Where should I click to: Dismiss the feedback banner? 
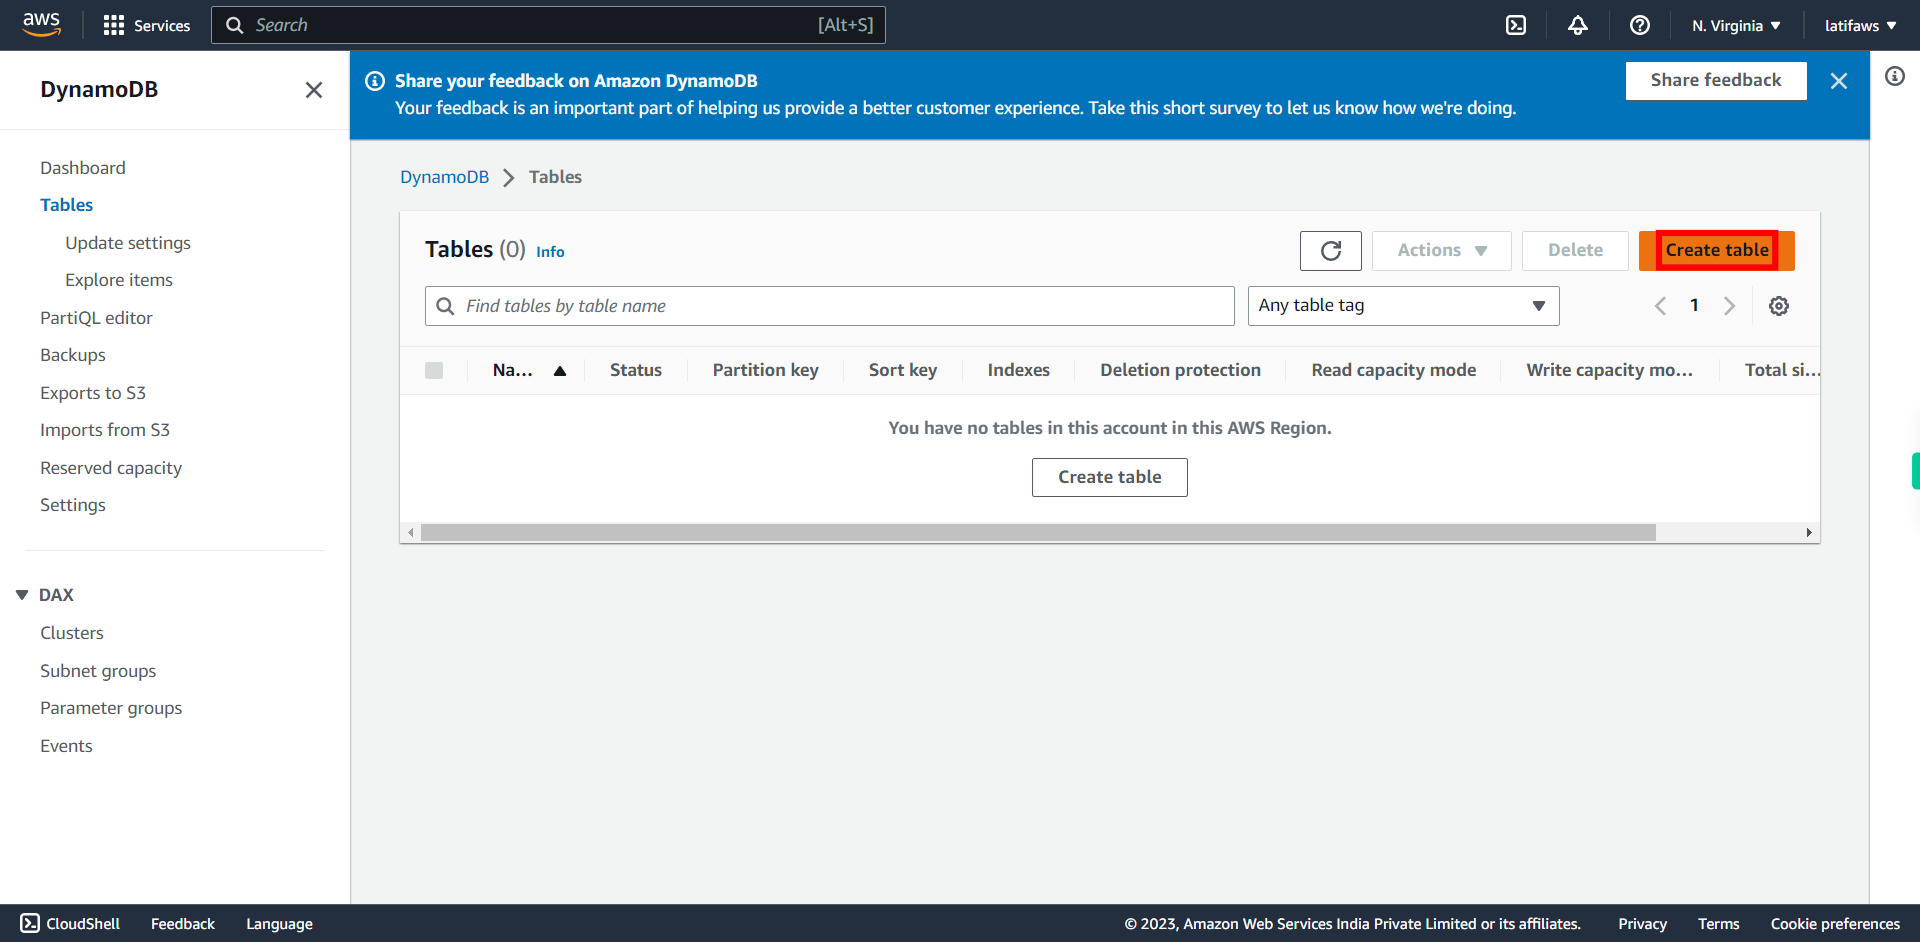coord(1839,81)
